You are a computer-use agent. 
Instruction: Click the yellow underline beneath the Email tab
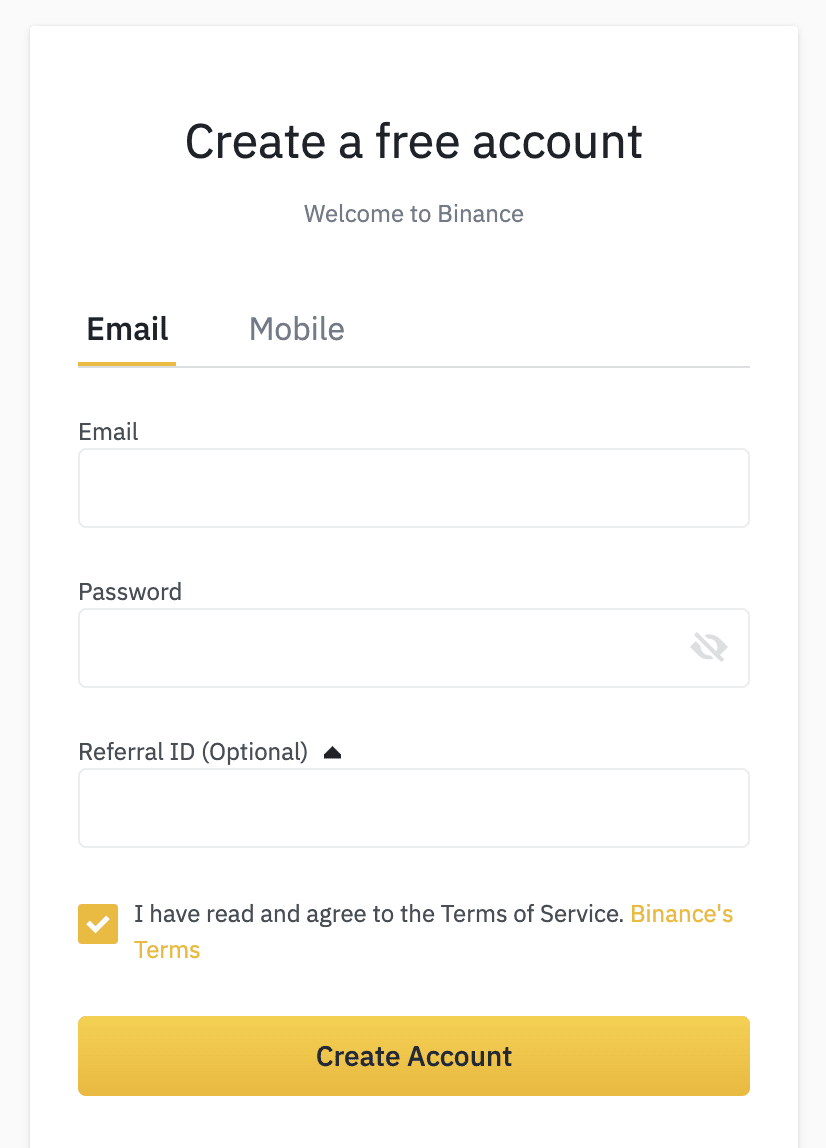click(127, 364)
